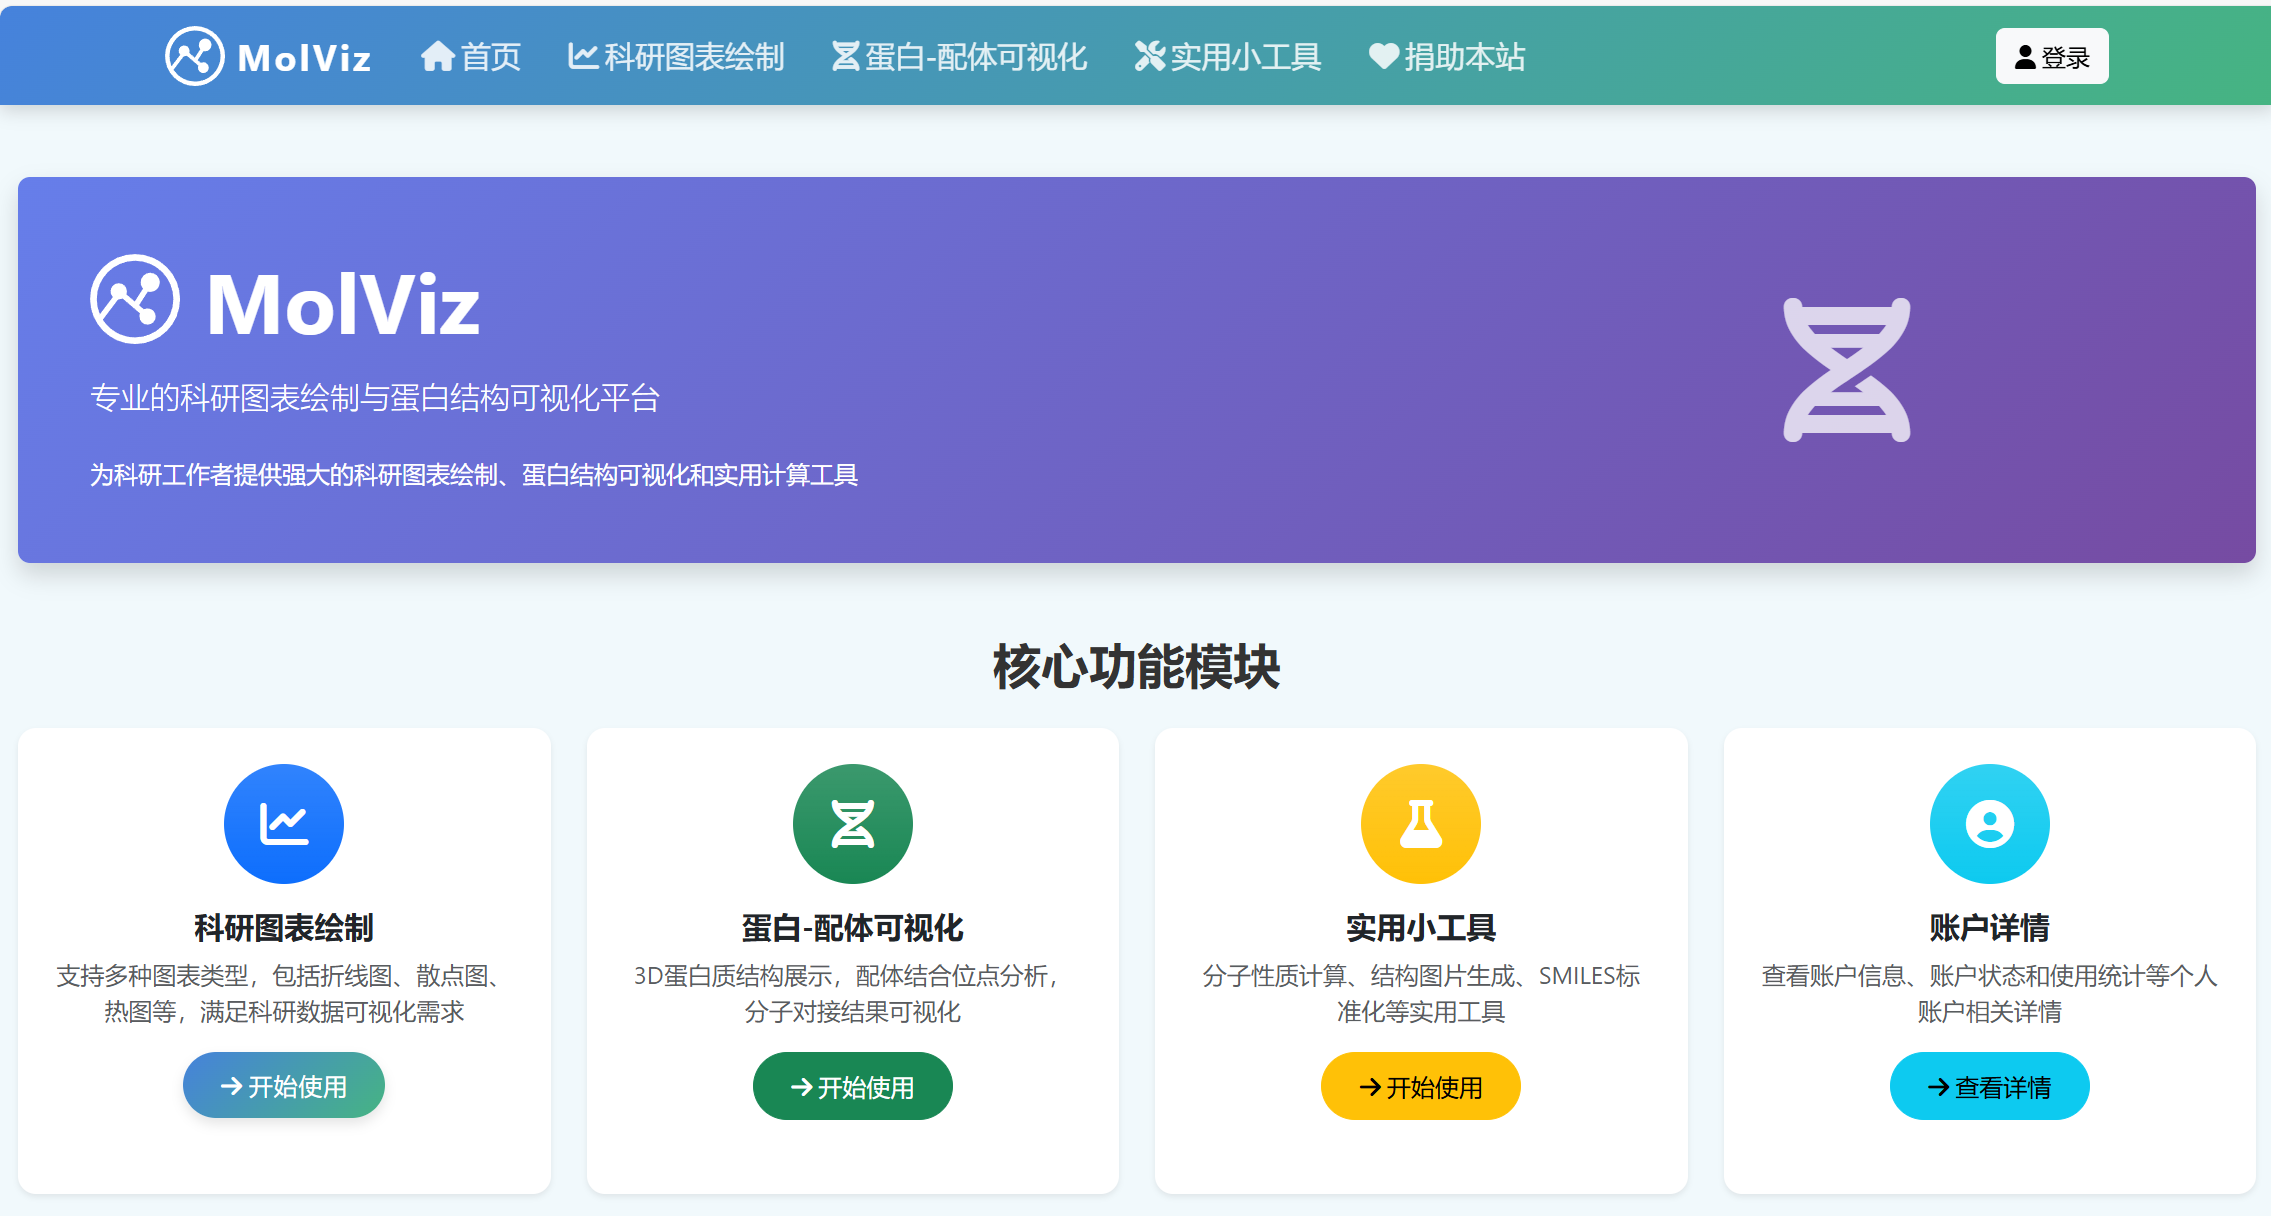Click the yellow flask icon on 实用小工具 card
This screenshot has height=1216, width=2271.
tap(1420, 823)
